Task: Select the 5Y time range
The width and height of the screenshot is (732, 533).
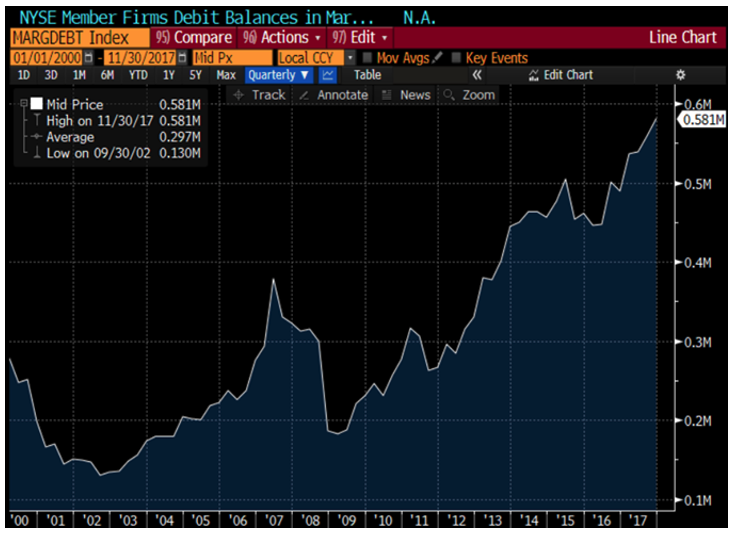Action: tap(196, 75)
